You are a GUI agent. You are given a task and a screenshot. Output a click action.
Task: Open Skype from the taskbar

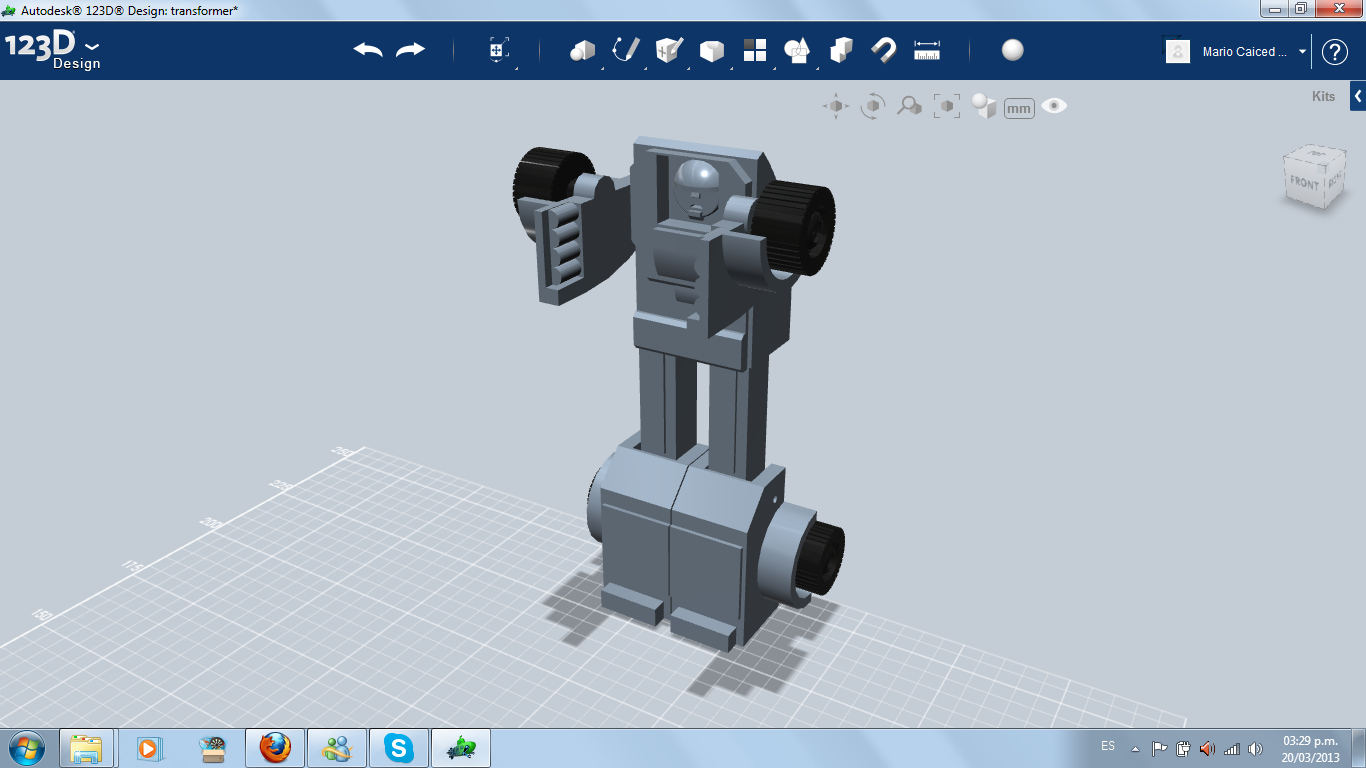(x=399, y=747)
